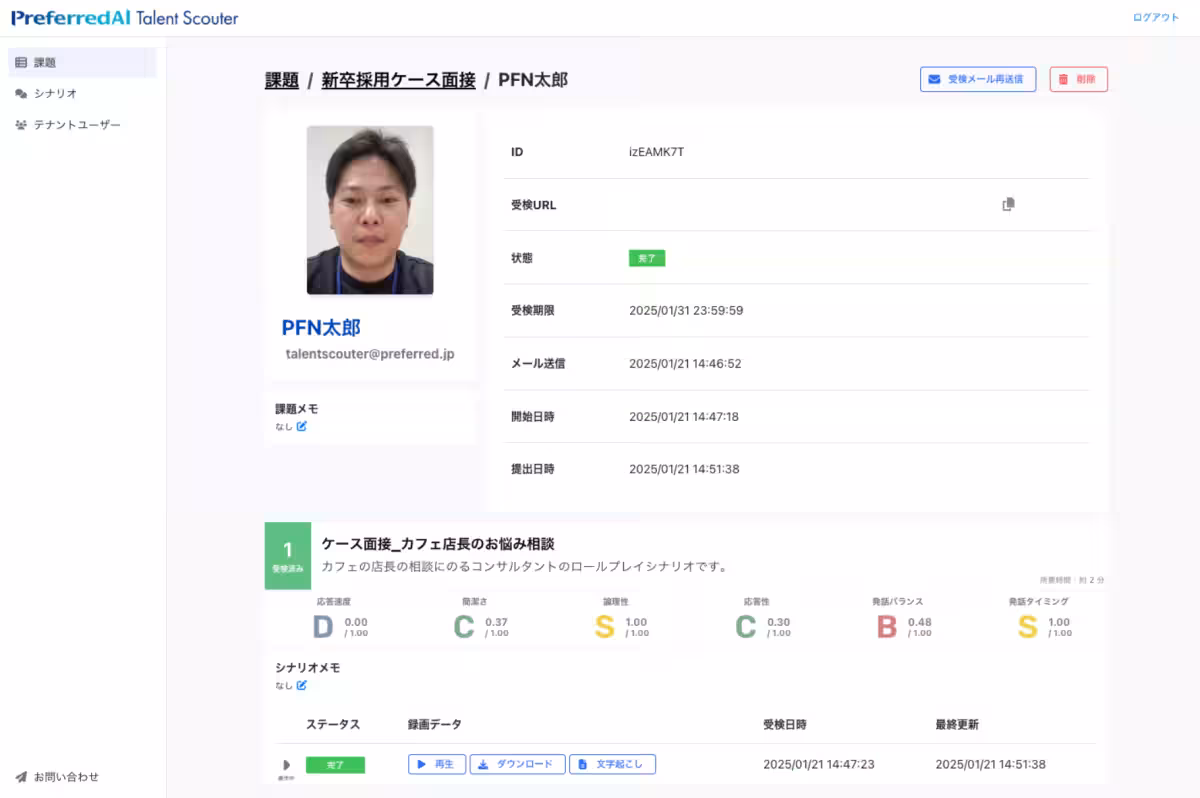Viewport: 1200px width, 798px height.
Task: Select the テナントユーザー users icon
Action: coord(22,125)
